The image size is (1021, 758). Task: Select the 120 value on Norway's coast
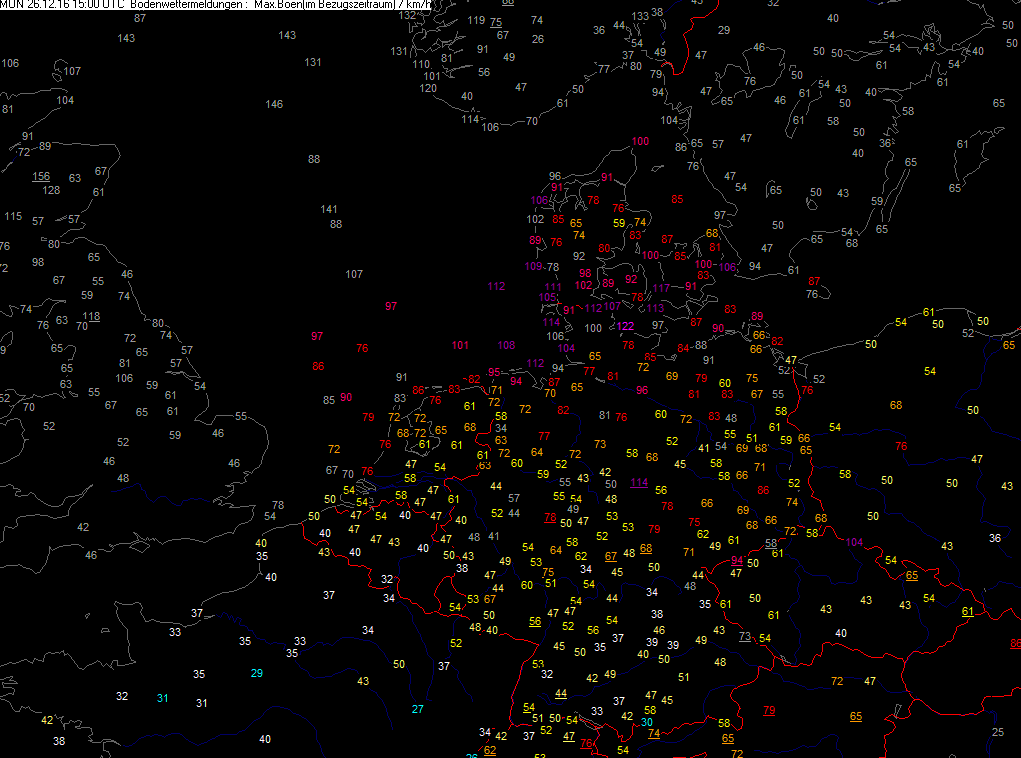[x=428, y=89]
